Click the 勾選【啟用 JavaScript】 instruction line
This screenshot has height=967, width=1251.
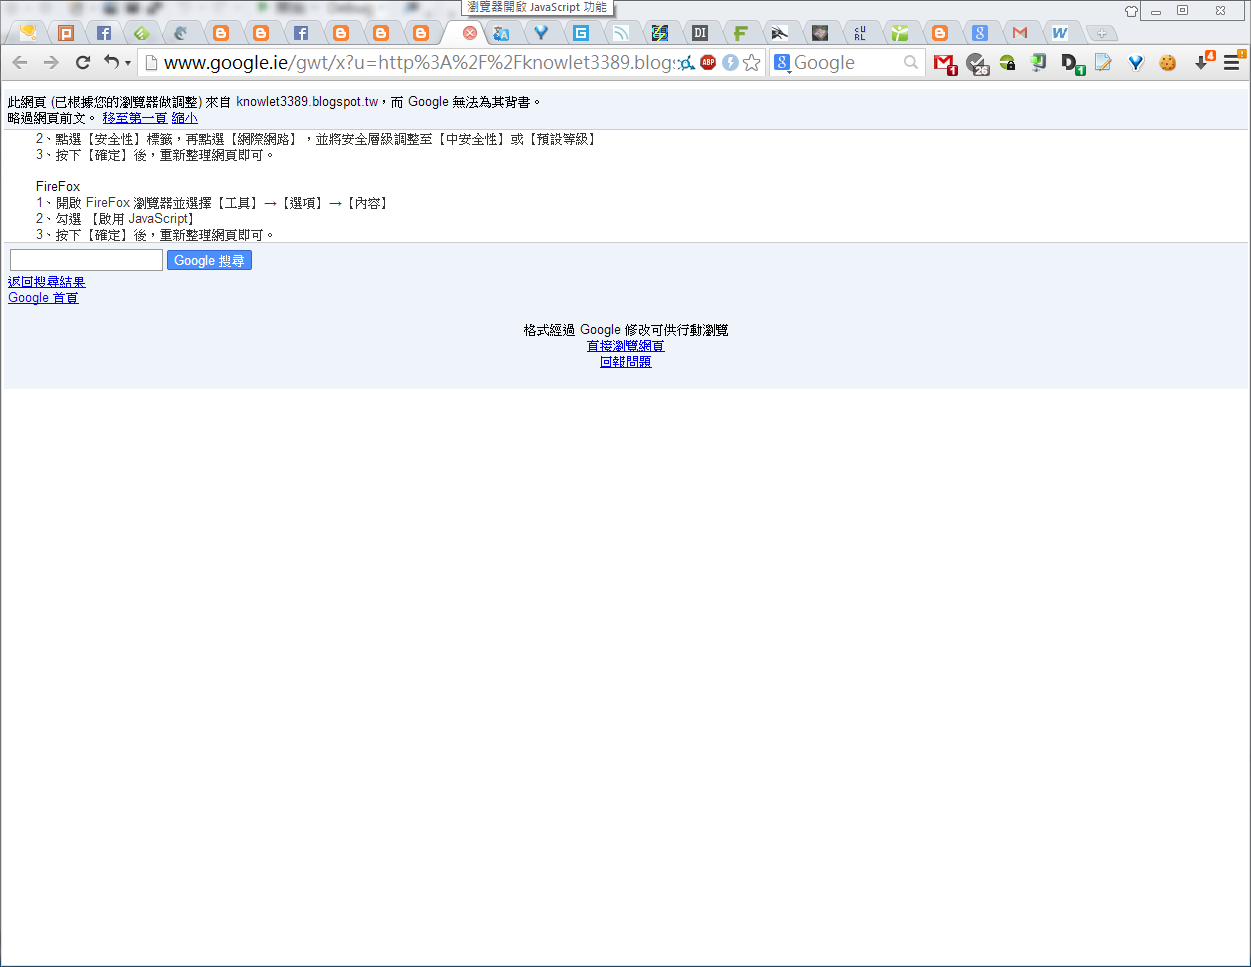[115, 219]
